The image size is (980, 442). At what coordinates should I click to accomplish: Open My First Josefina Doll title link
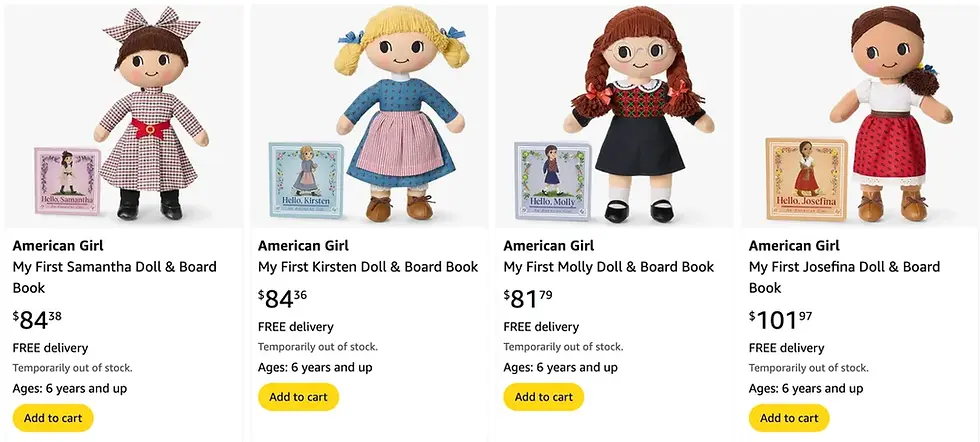click(x=844, y=277)
